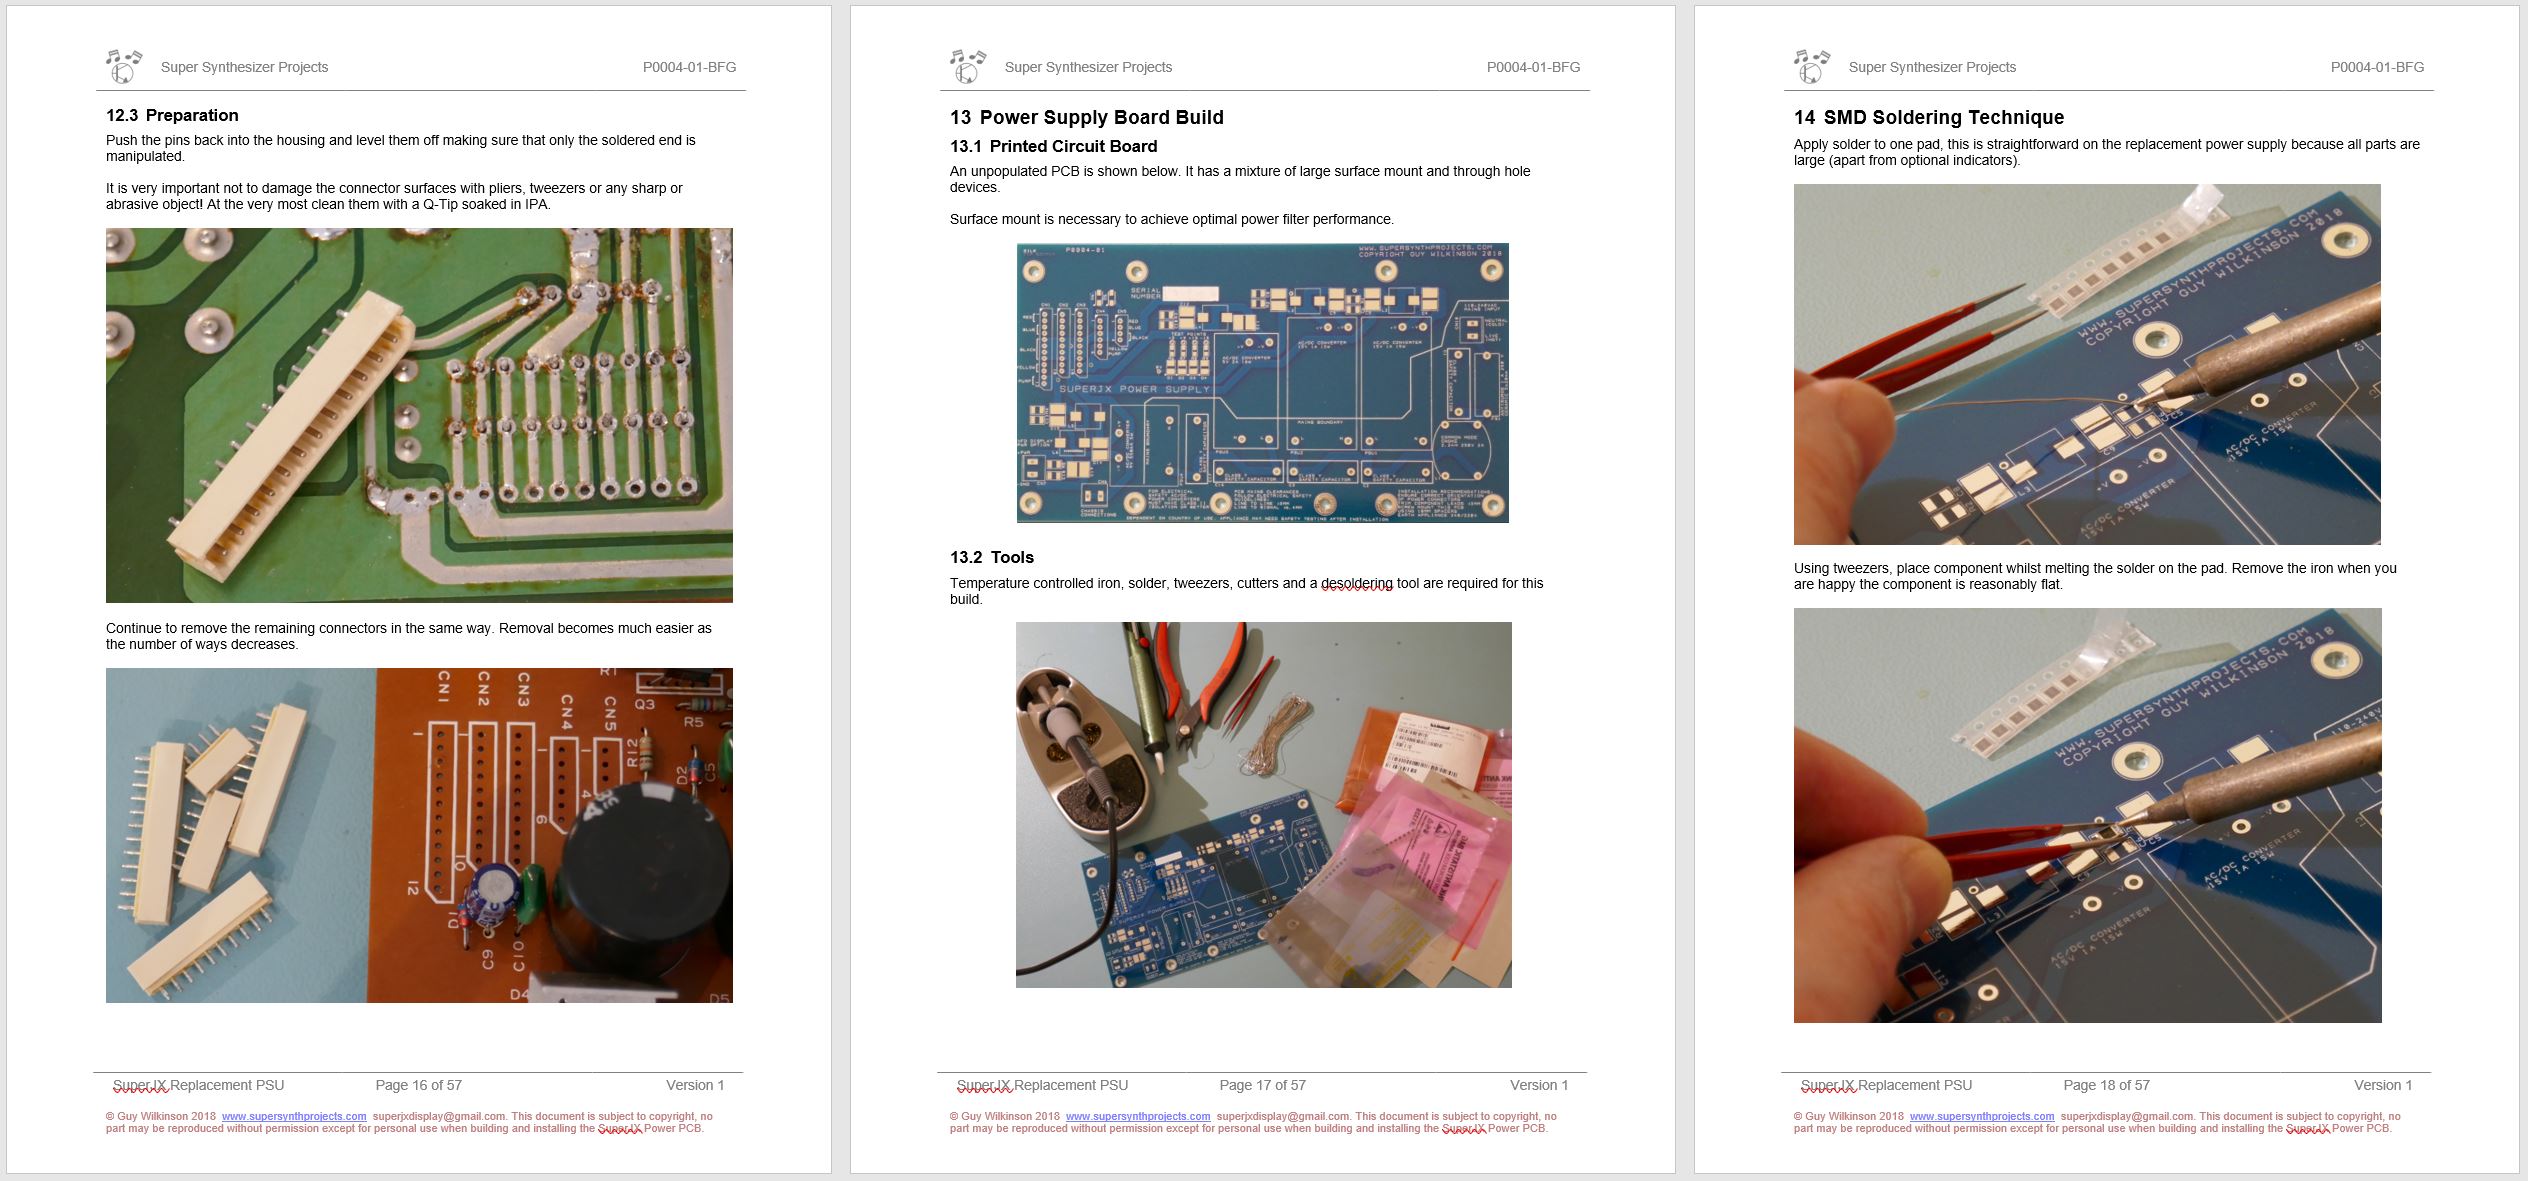
Task: Click the '13.1 Printed Circuit Board' subheading
Action: pos(1053,146)
